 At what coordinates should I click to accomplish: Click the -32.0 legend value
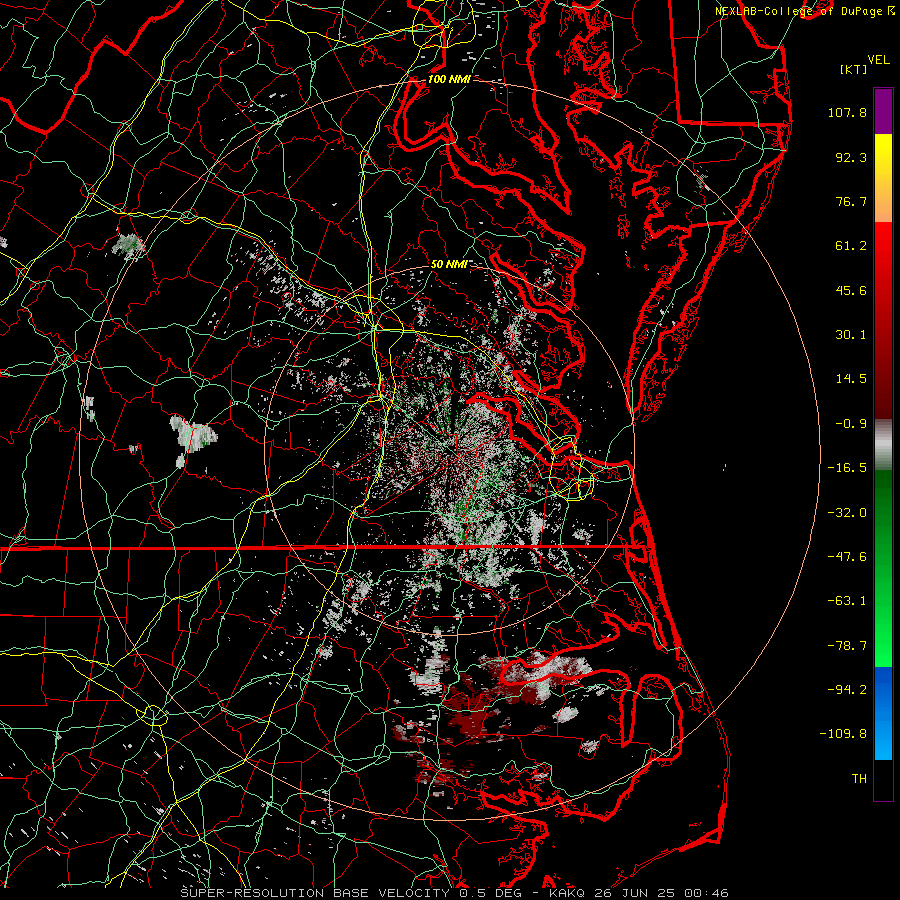(847, 513)
